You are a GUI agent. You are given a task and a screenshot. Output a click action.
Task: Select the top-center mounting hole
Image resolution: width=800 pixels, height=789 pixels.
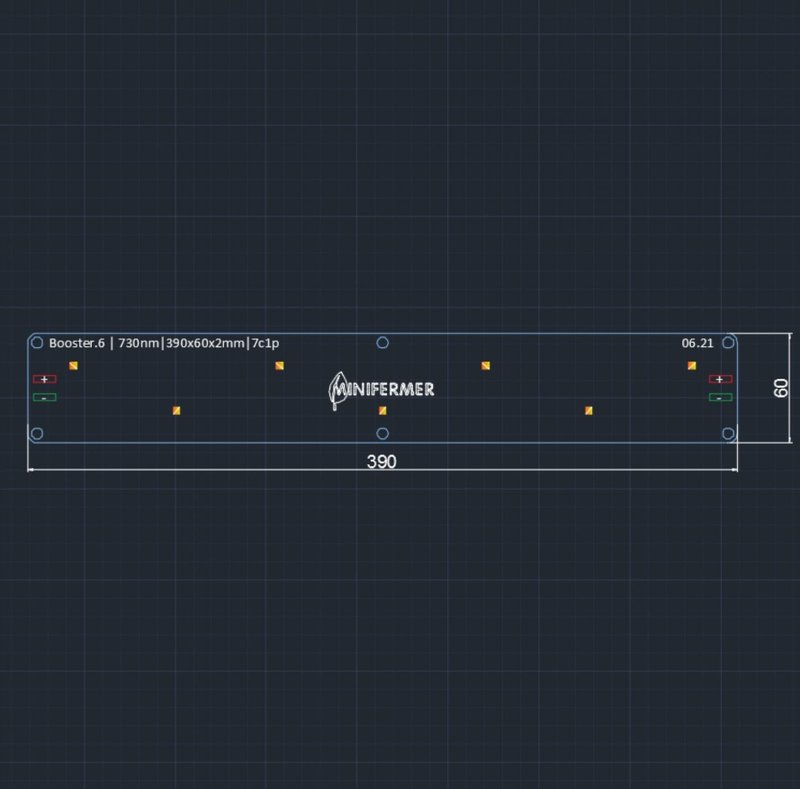[383, 343]
